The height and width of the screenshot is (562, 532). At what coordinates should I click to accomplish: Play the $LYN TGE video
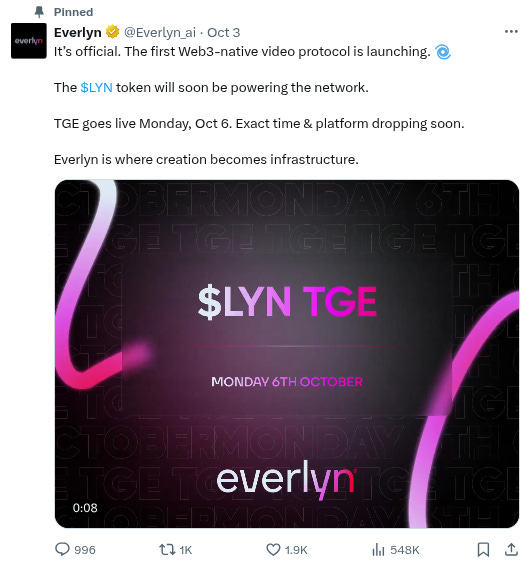click(287, 354)
